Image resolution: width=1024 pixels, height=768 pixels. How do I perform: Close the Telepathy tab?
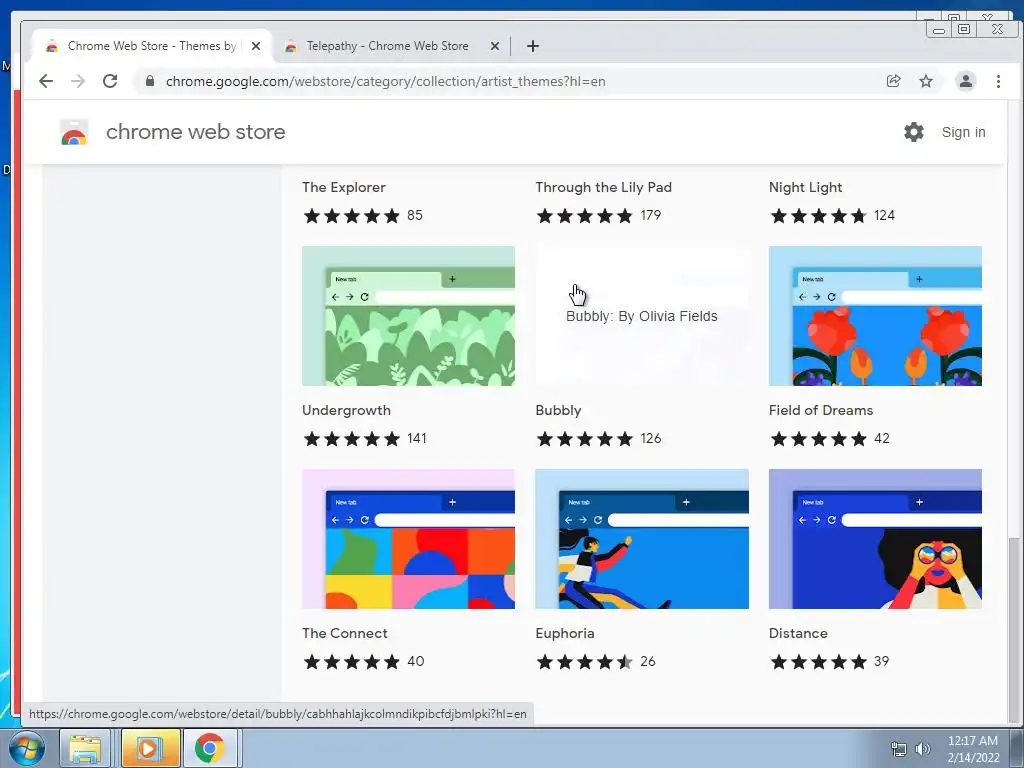pos(495,46)
